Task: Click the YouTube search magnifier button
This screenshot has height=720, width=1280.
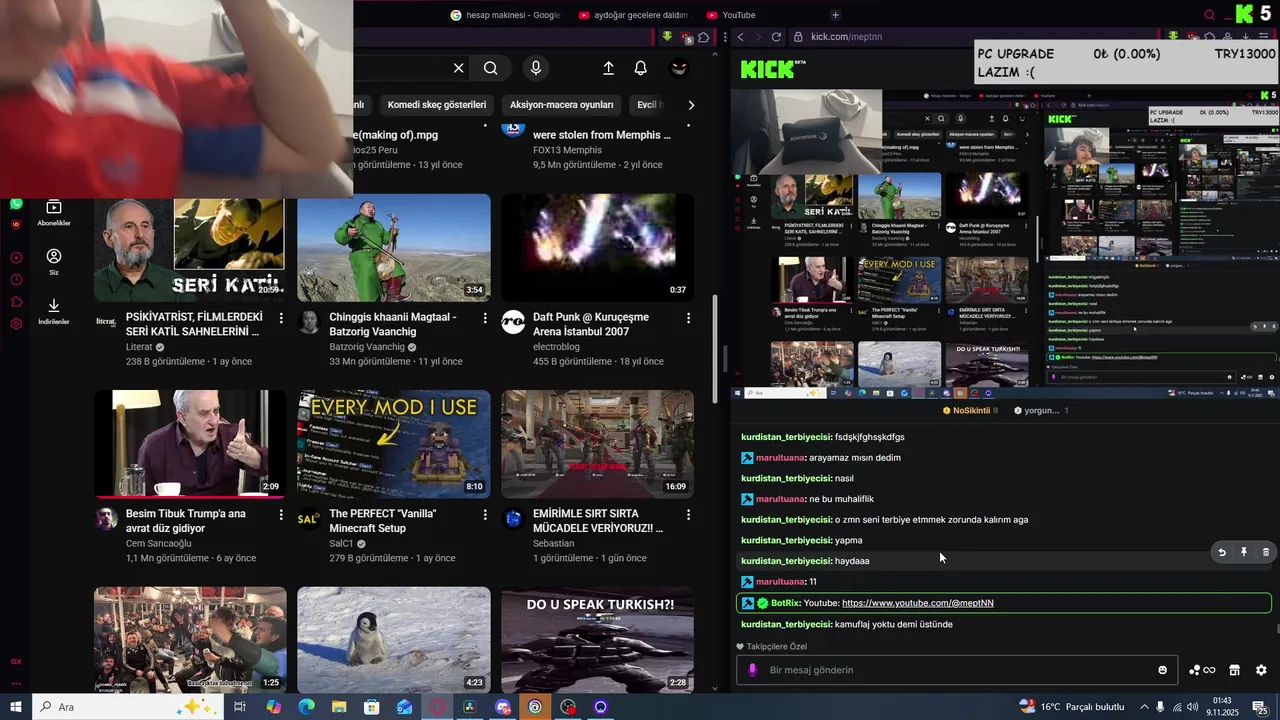Action: (x=490, y=68)
